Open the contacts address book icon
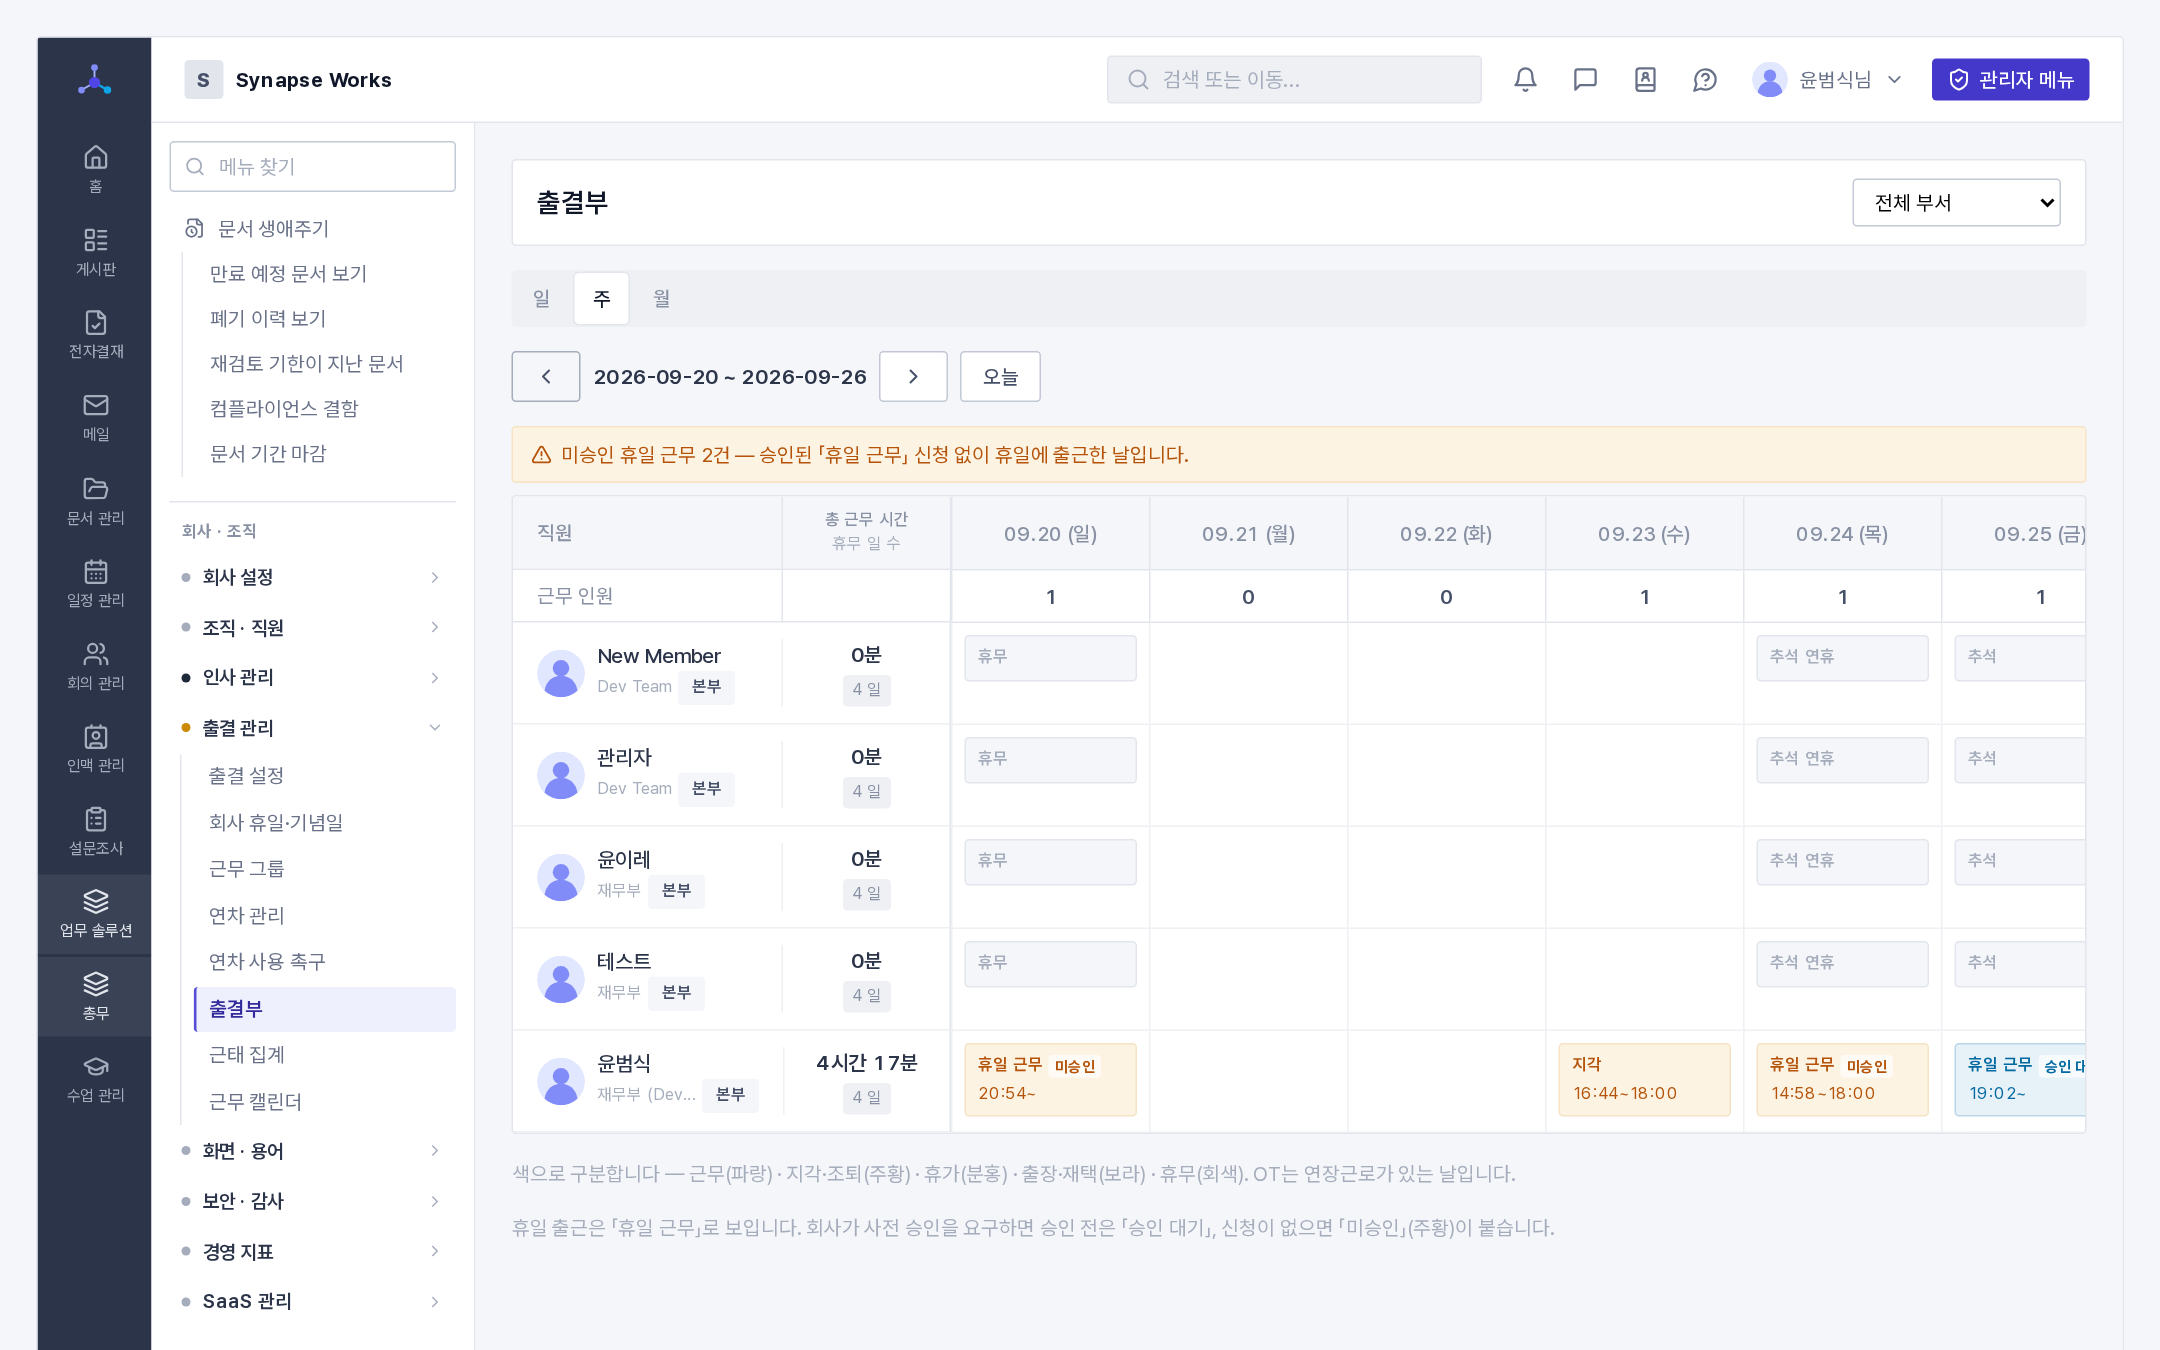Image resolution: width=2160 pixels, height=1350 pixels. click(1645, 79)
